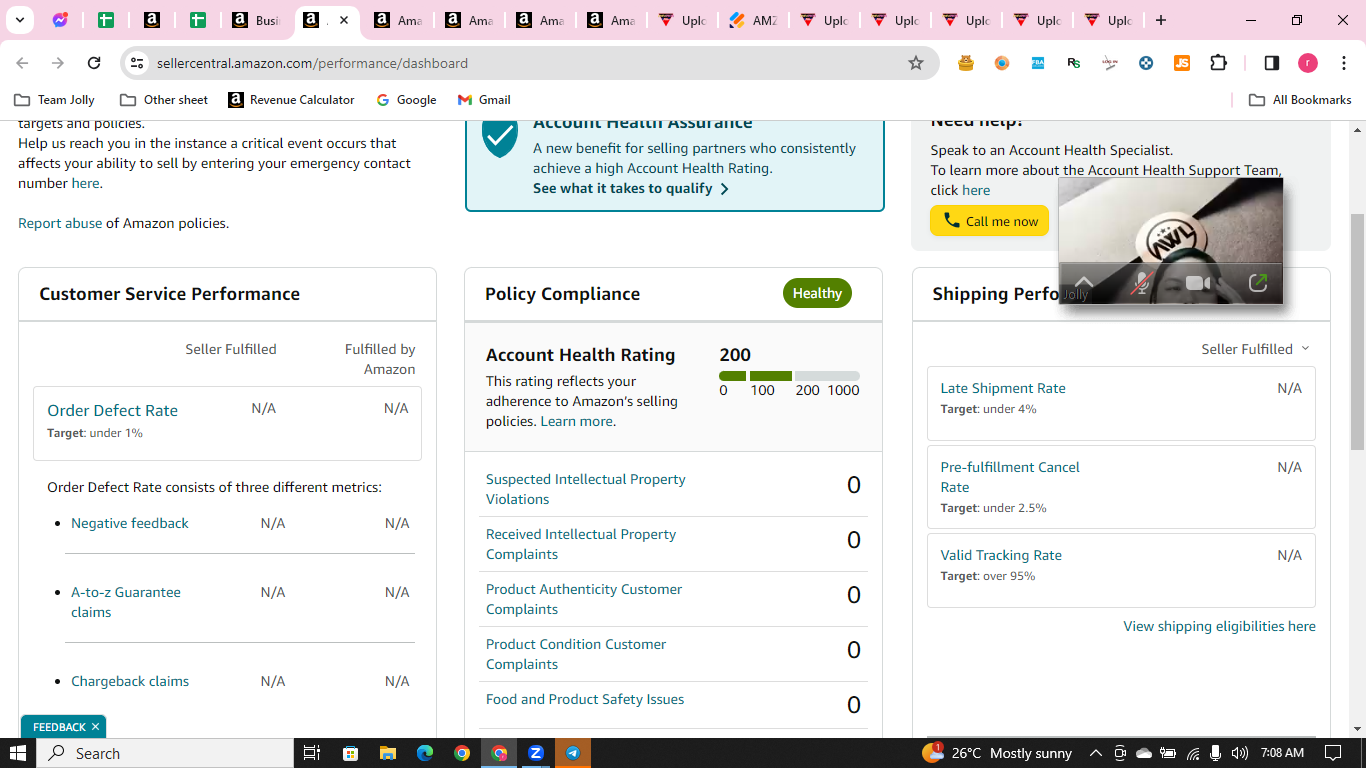Switch to the AM2 browser tab
The width and height of the screenshot is (1366, 768).
(x=754, y=20)
